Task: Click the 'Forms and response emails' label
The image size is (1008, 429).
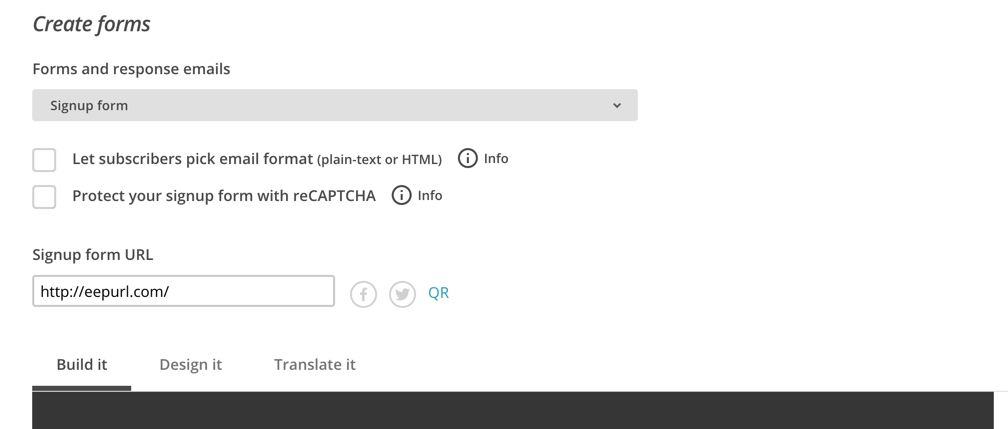Action: tap(131, 69)
